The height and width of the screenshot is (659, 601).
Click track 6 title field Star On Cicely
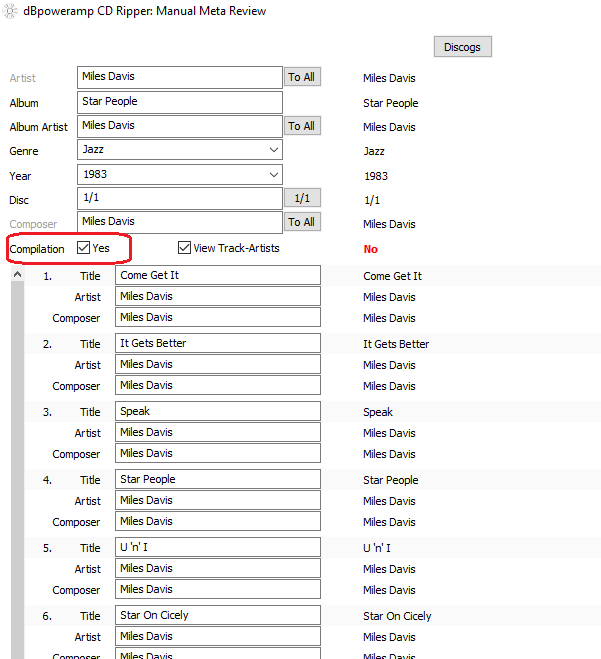[217, 615]
